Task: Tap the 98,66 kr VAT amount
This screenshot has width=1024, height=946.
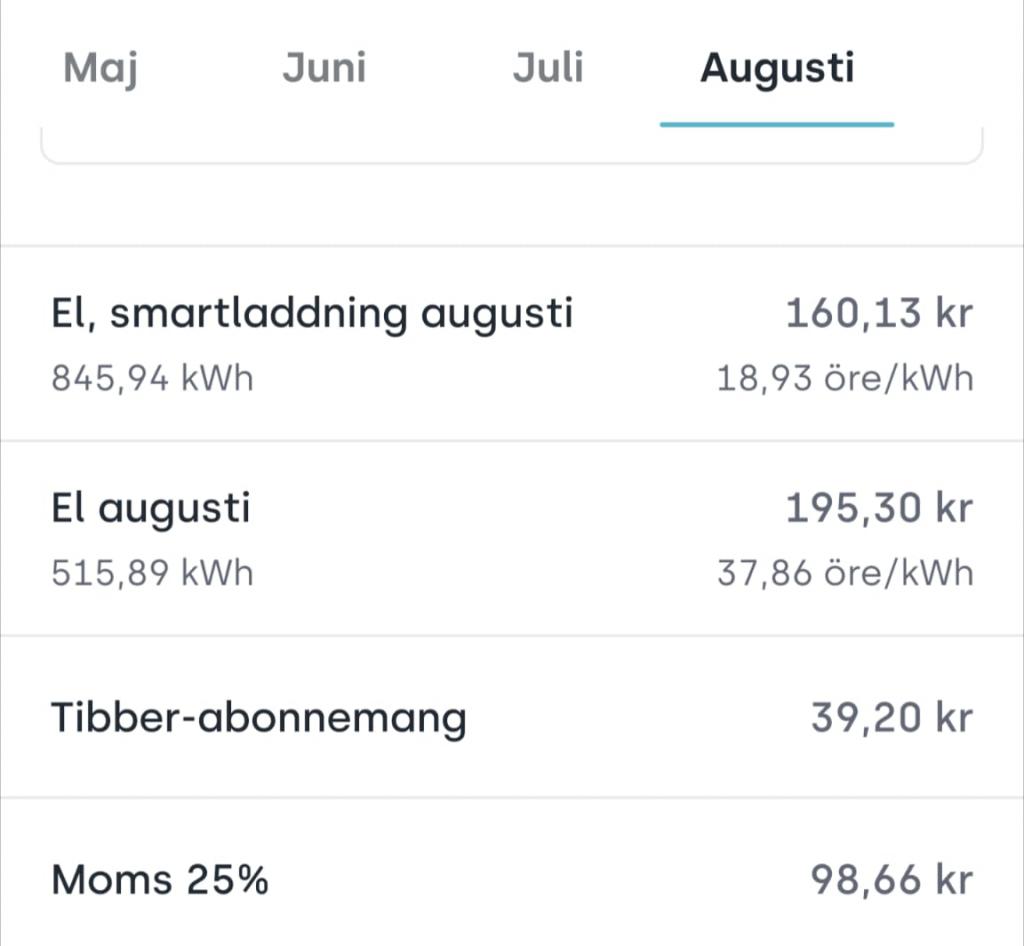Action: [x=892, y=879]
